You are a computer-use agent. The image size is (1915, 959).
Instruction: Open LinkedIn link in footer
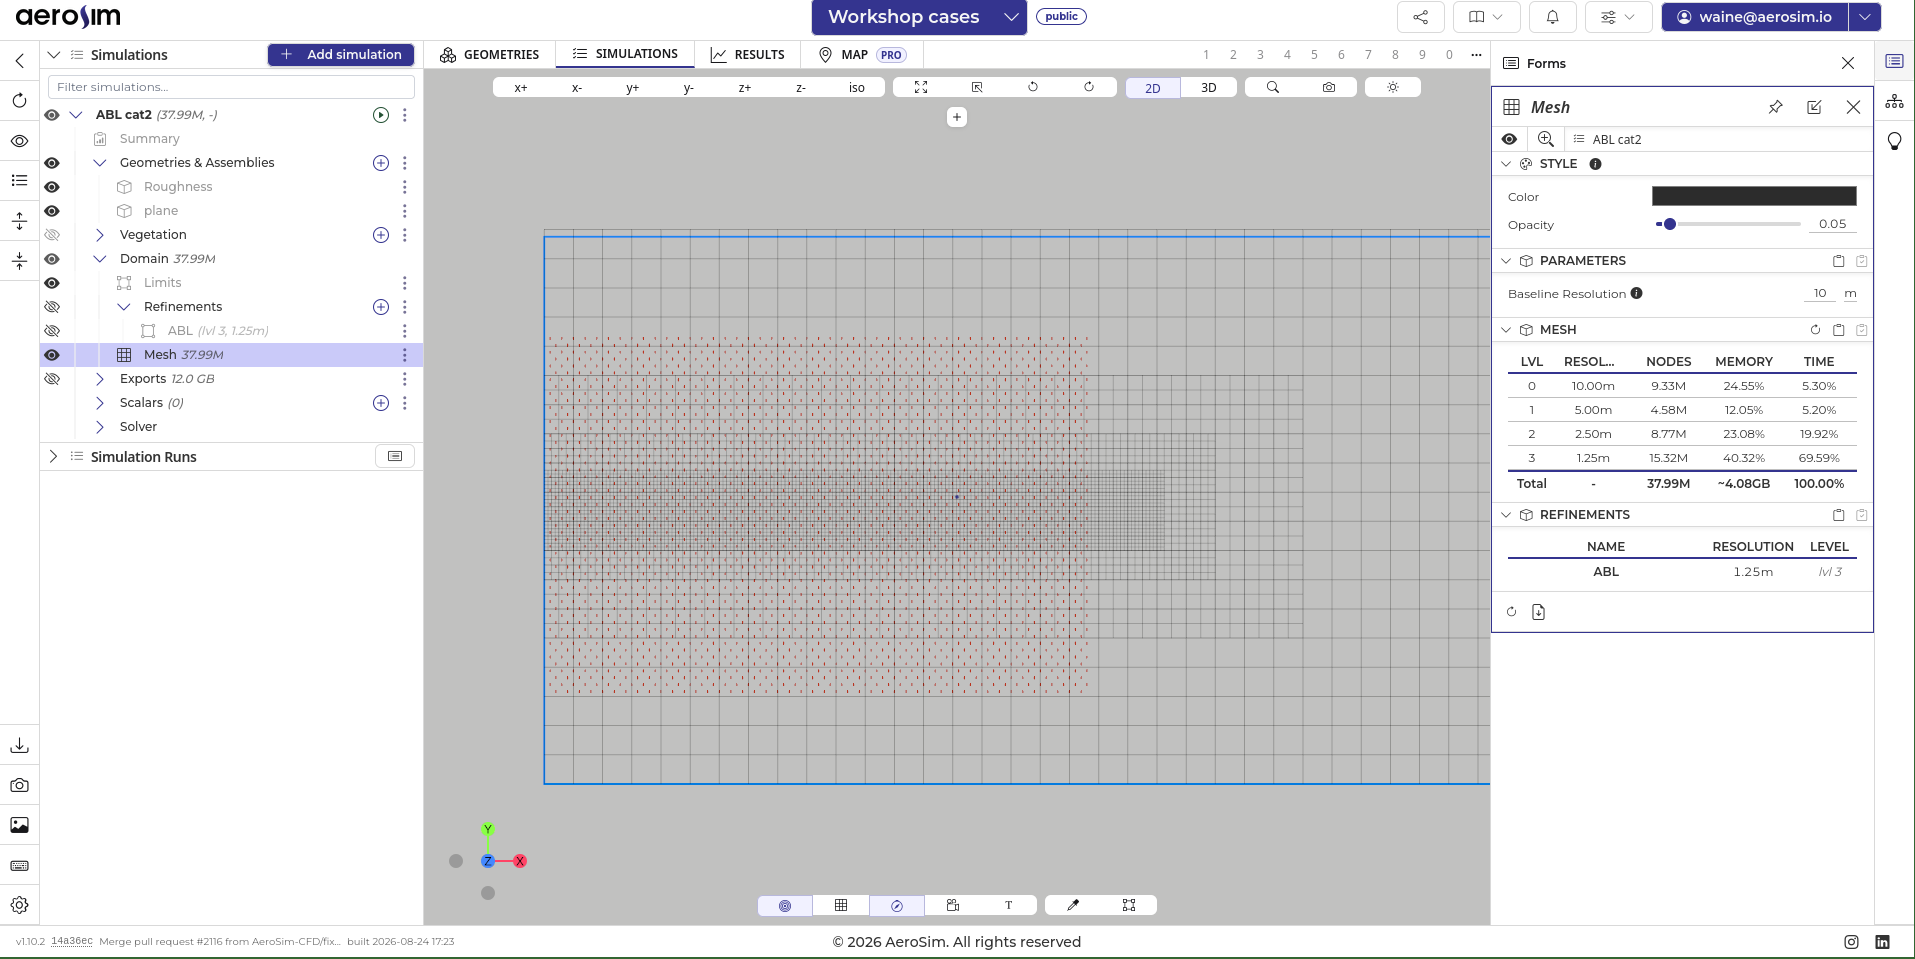click(x=1883, y=942)
